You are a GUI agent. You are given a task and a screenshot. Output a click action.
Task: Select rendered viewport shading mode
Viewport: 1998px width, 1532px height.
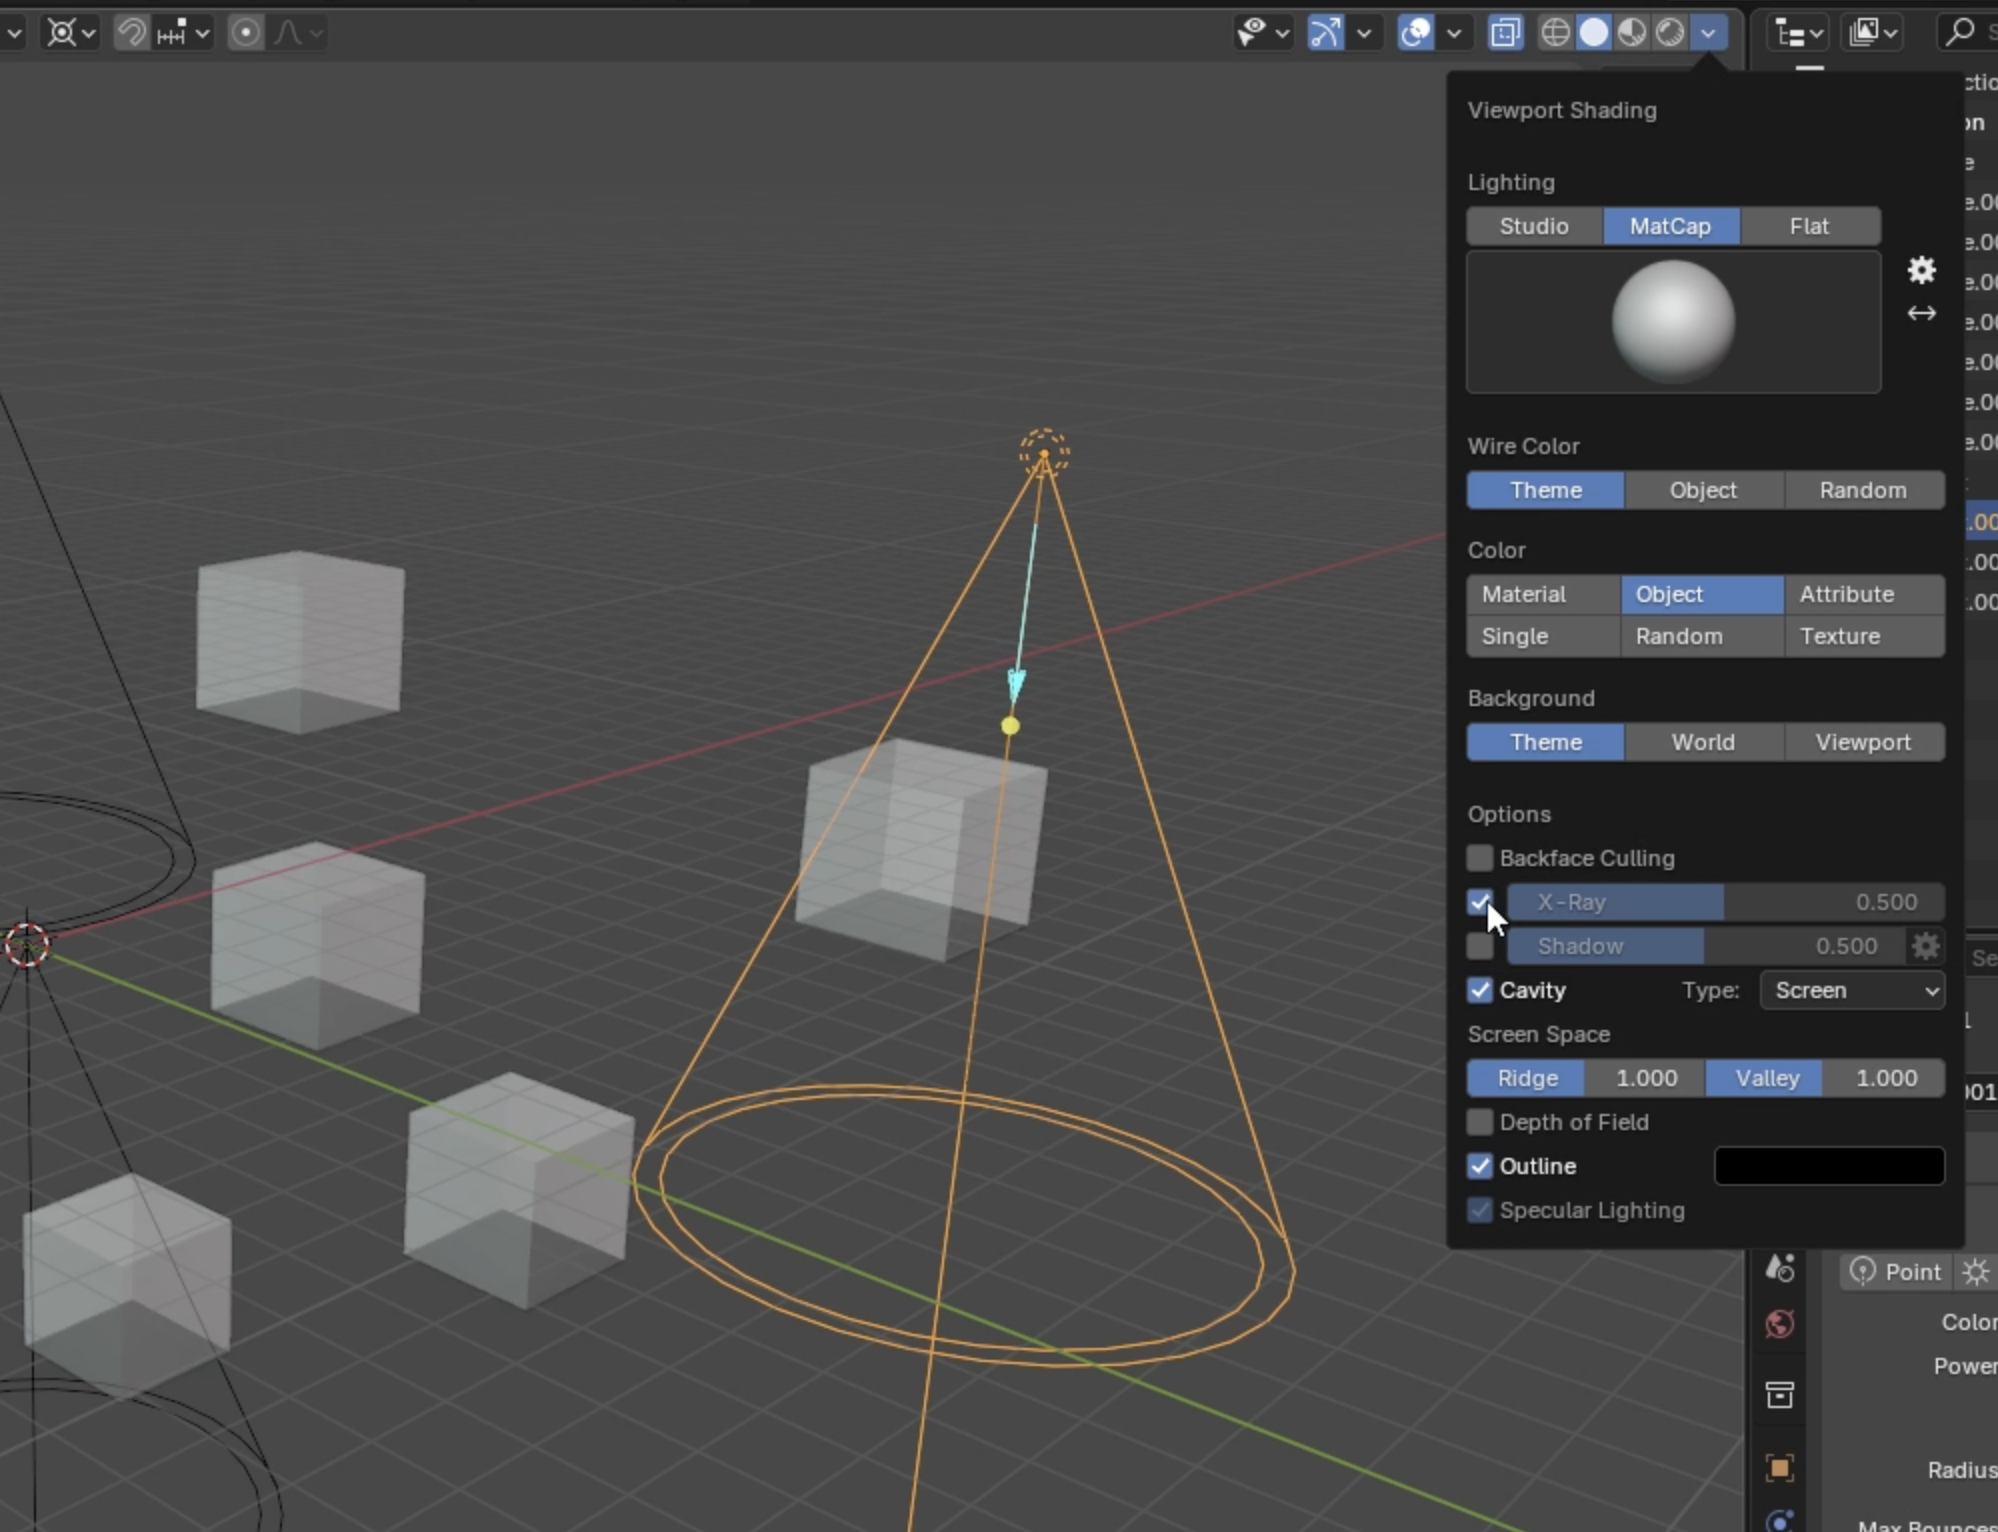coord(1670,33)
